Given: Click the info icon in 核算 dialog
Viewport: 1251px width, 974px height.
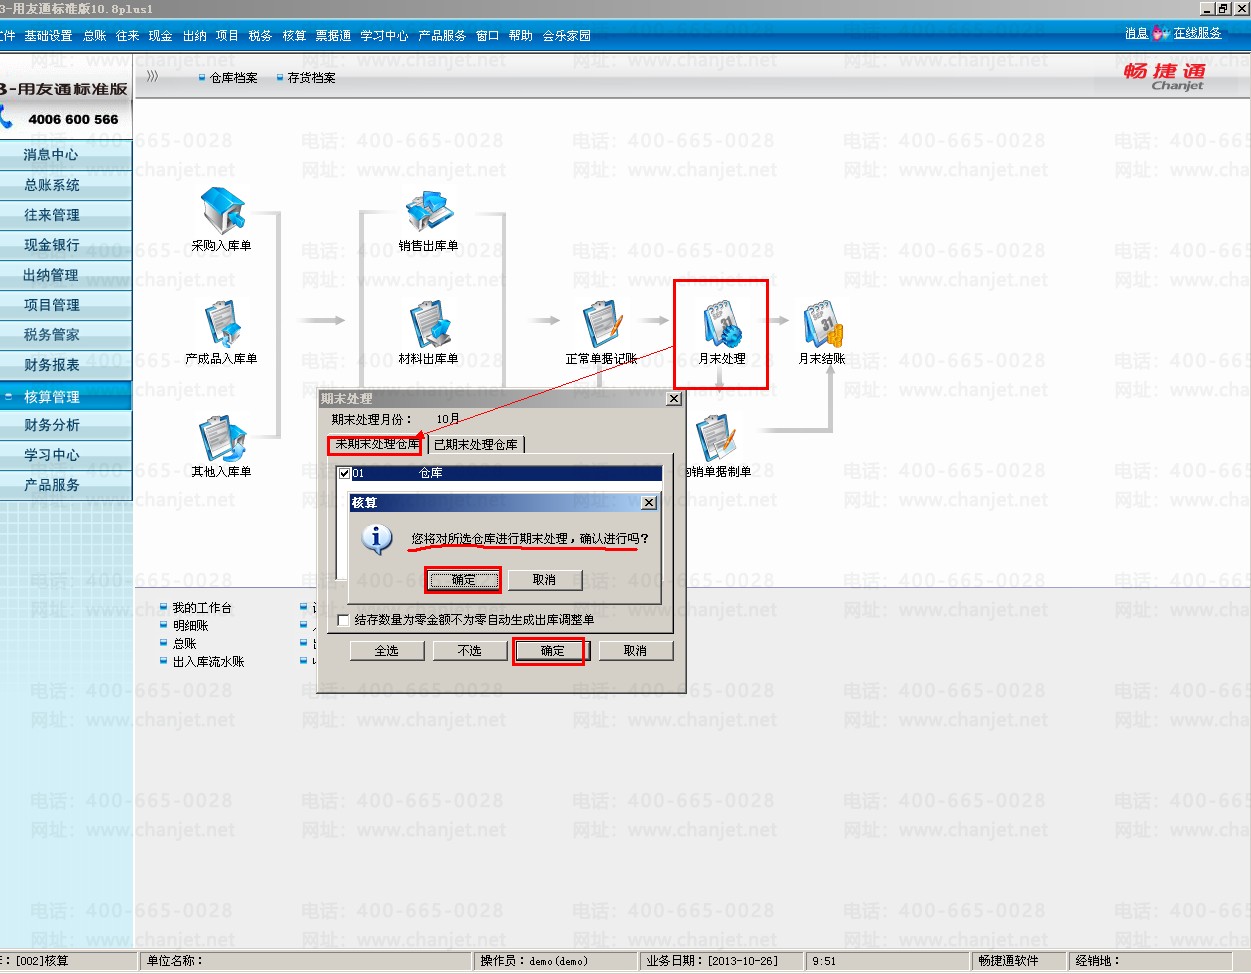Looking at the screenshot, I should point(376,539).
